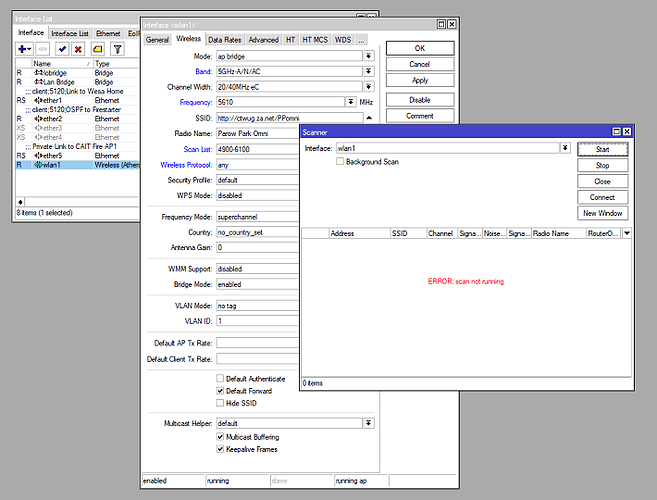The height and width of the screenshot is (500, 657).
Task: Click the blue checkmark Enable icon
Action: [62, 48]
